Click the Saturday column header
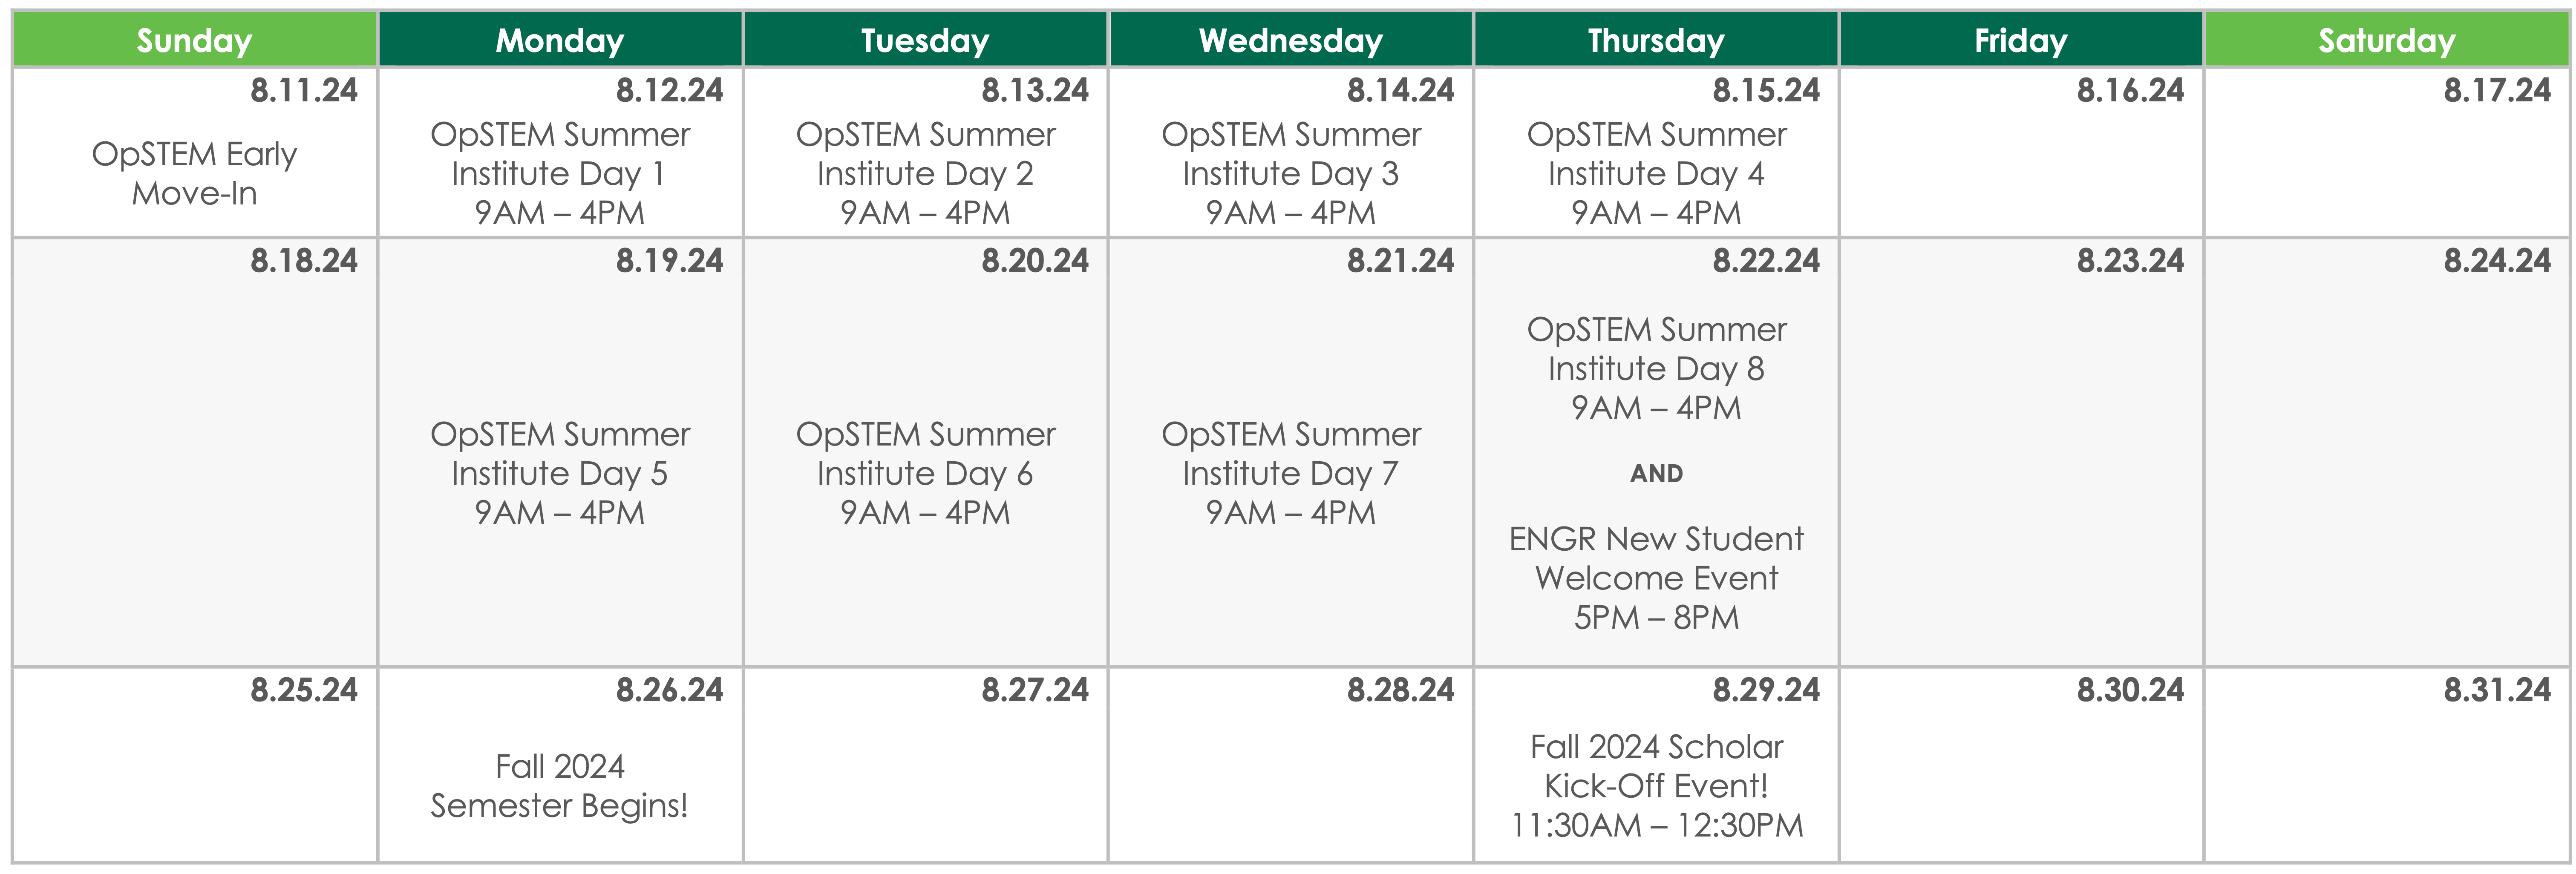The image size is (2576, 874). (x=2386, y=40)
